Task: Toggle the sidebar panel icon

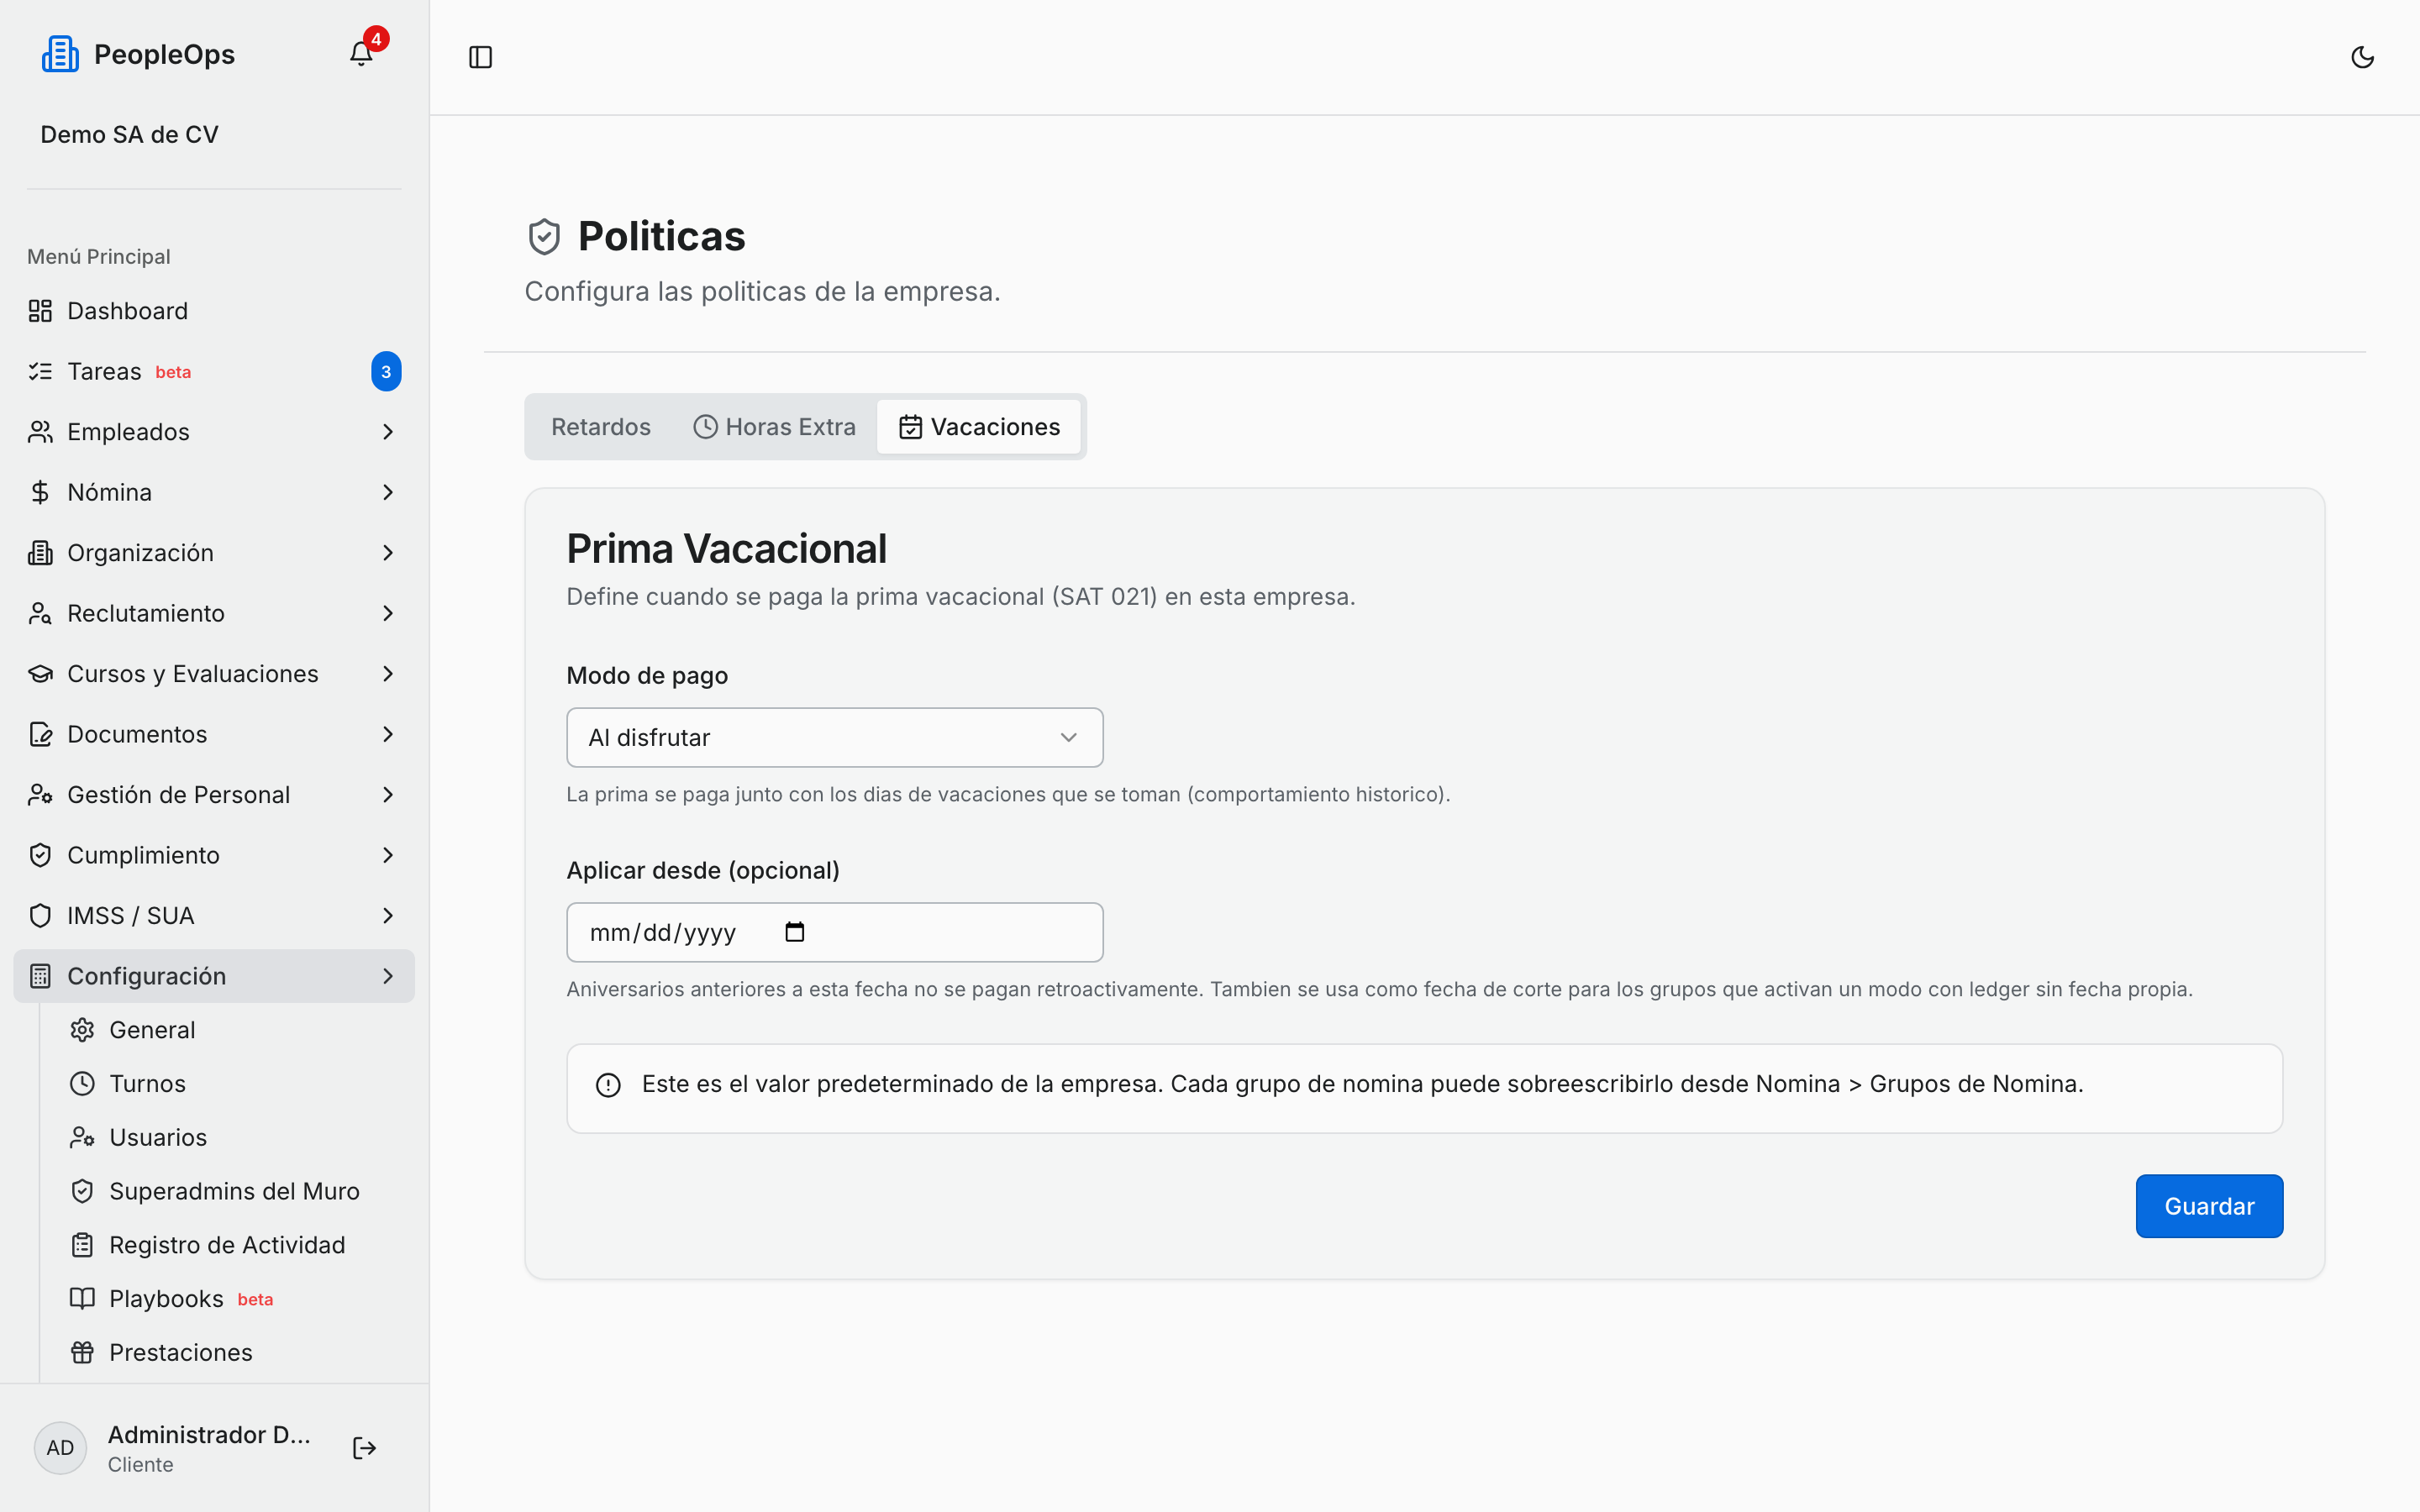Action: pyautogui.click(x=481, y=57)
